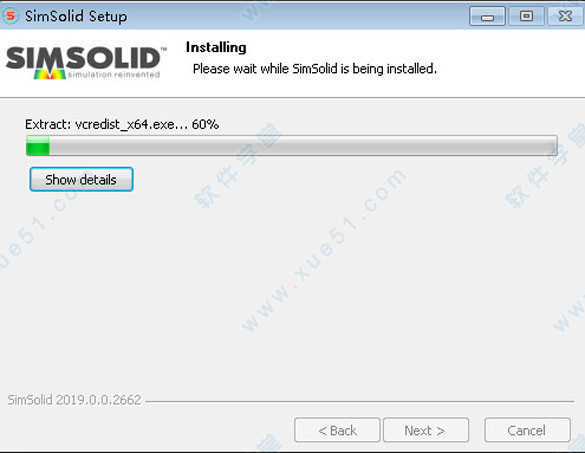
Task: Minimize the SimSolid Setup window
Action: click(487, 16)
